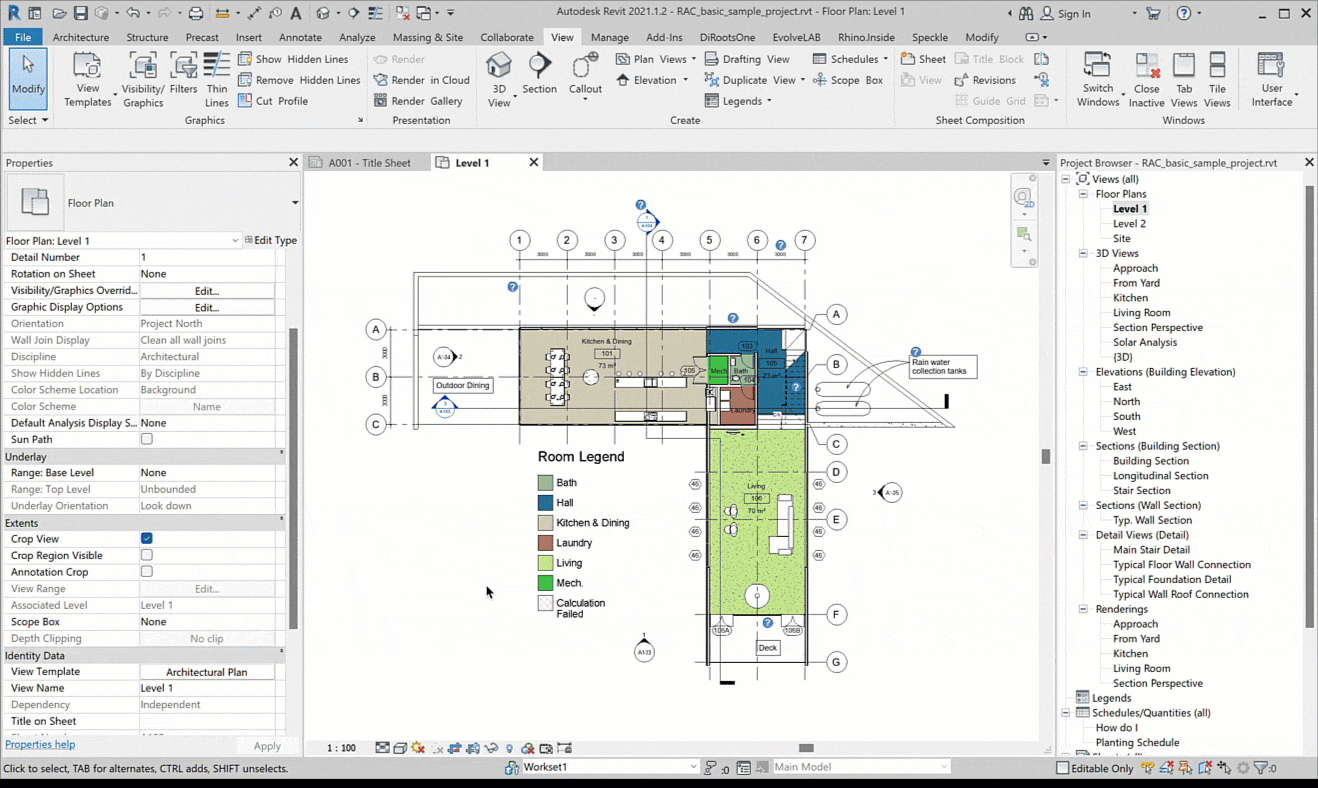Open the Floor Plan type selector dropdown
The height and width of the screenshot is (788, 1318).
tap(294, 203)
